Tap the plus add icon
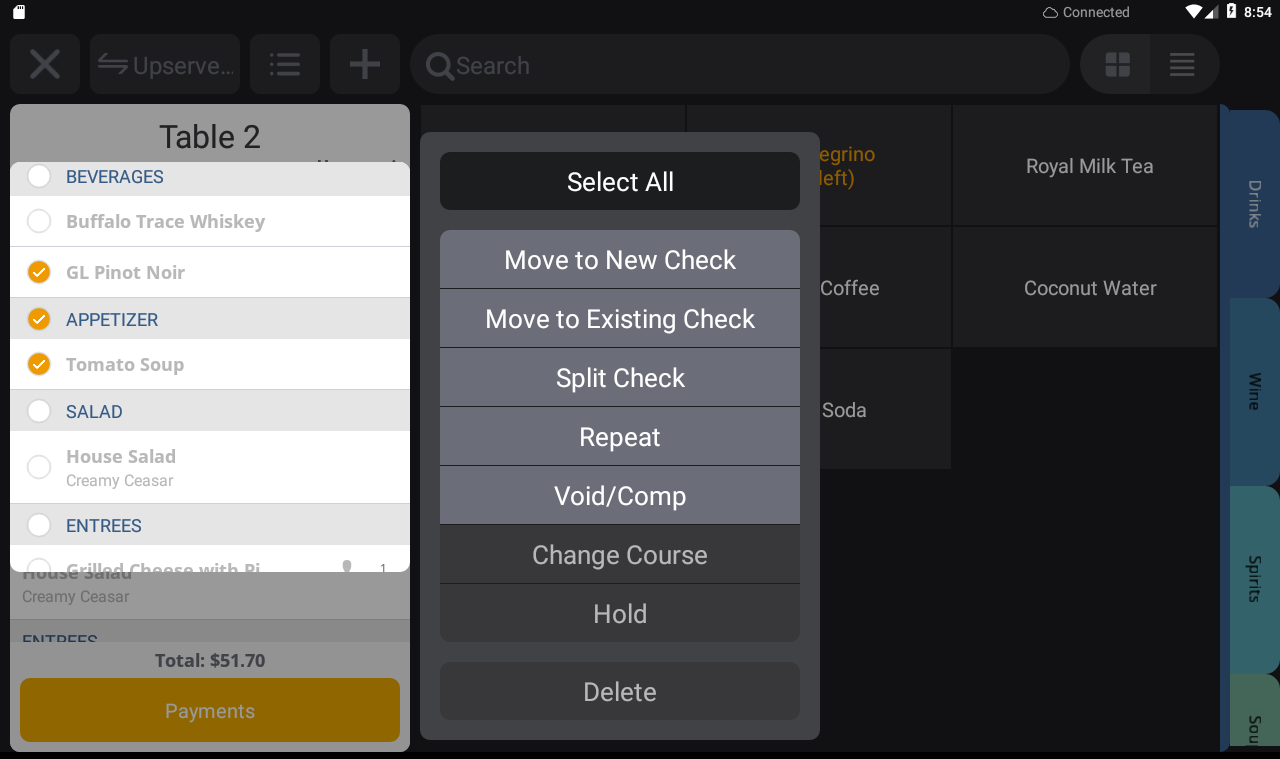Image resolution: width=1280 pixels, height=759 pixels. 365,65
